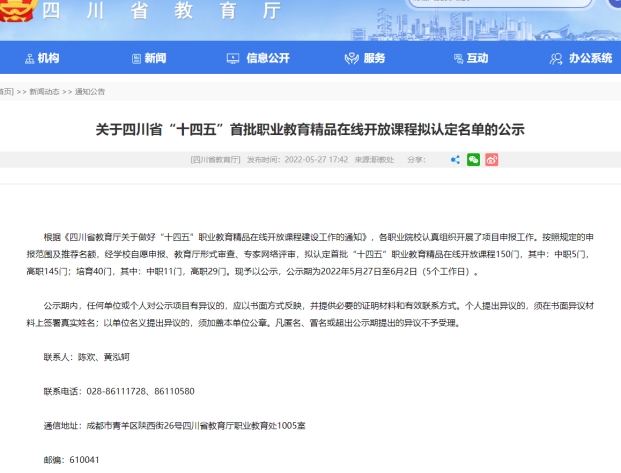The image size is (621, 473).
Task: Click the article headline about 精品在线开放课程
Action: [x=310, y=129]
